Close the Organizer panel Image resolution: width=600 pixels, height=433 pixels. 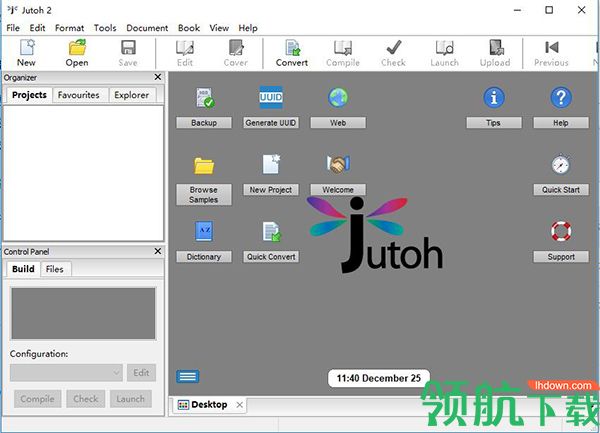[x=158, y=77]
